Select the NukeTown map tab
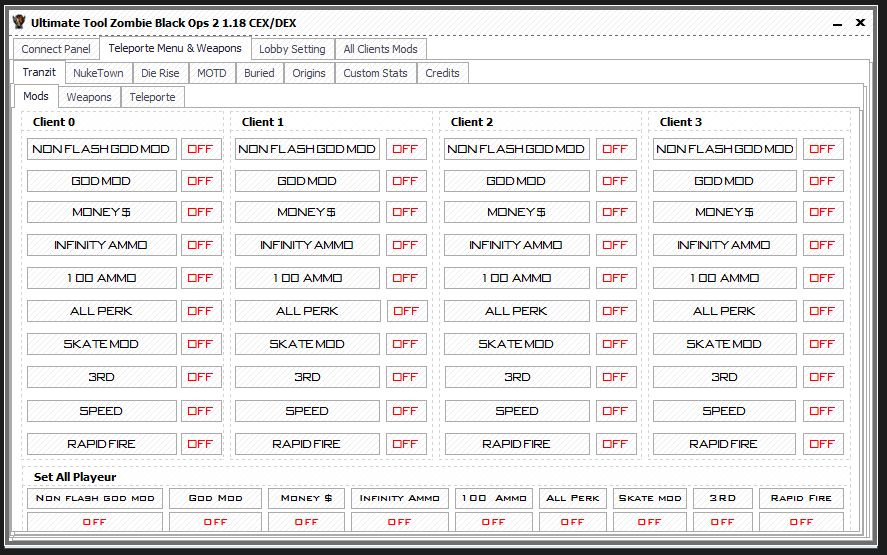887x555 pixels. (98, 73)
